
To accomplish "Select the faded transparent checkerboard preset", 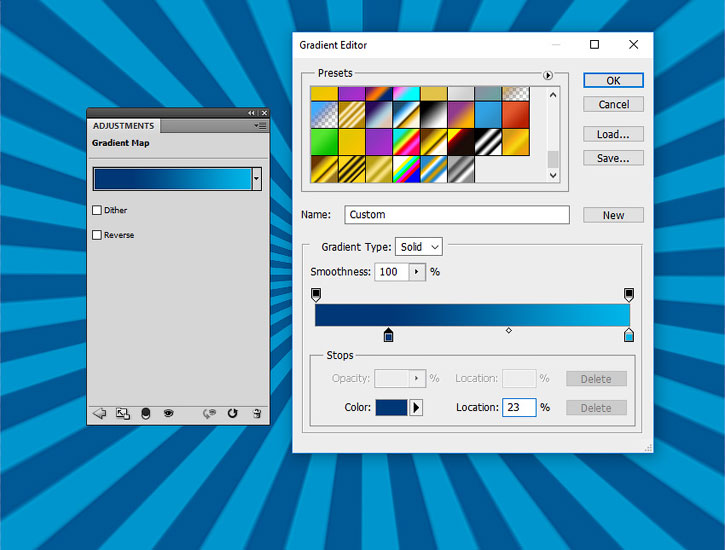I will pos(516,94).
